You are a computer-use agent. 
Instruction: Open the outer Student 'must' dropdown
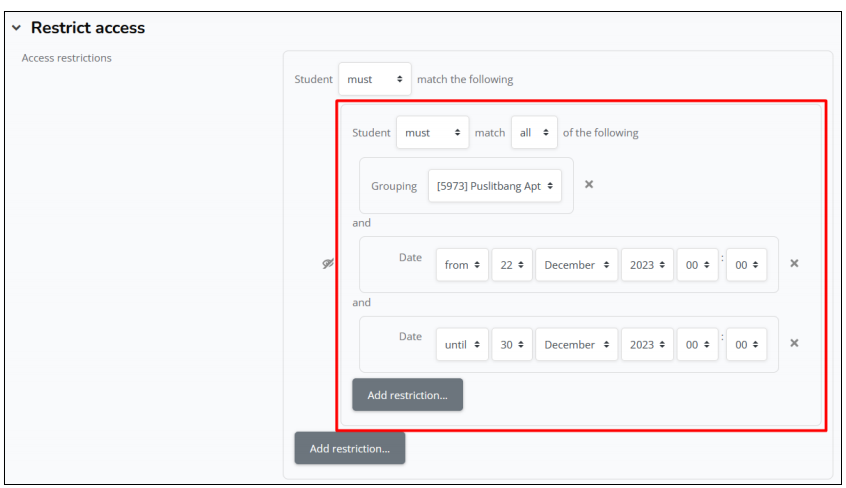pos(374,79)
